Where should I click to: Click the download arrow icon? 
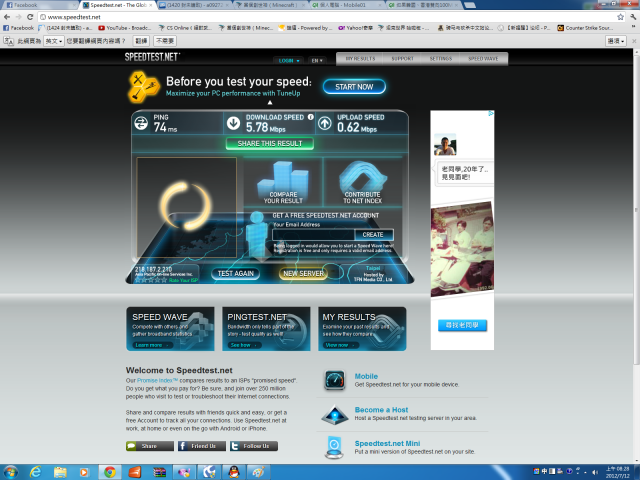[233, 123]
